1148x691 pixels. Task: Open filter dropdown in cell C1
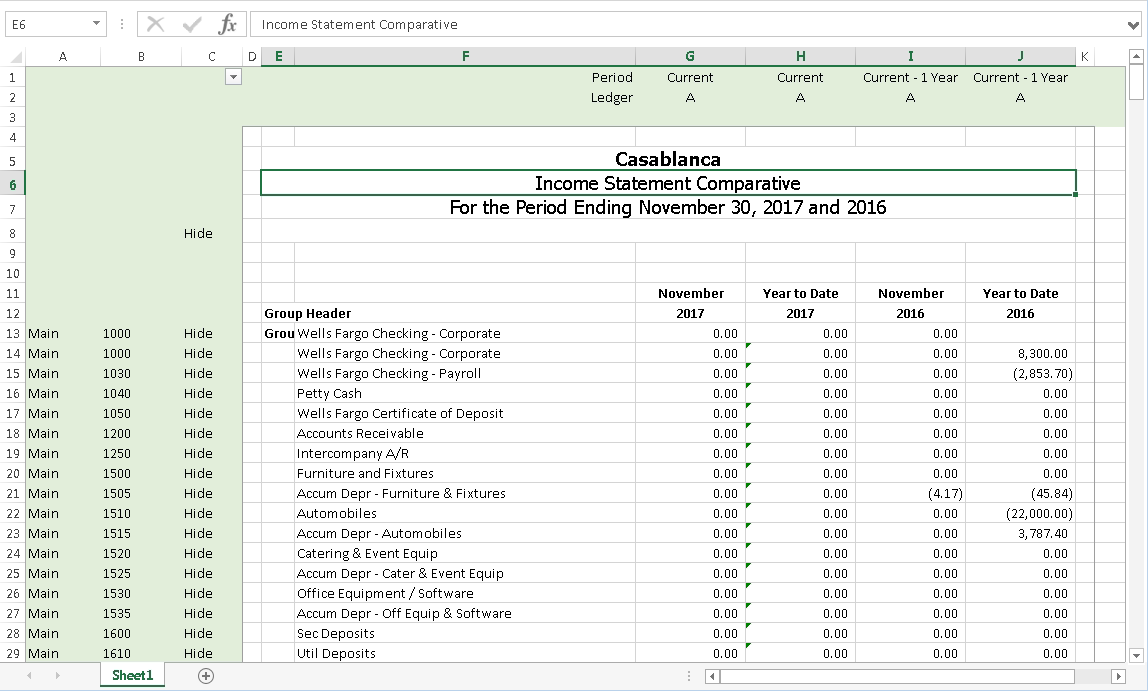pyautogui.click(x=233, y=77)
